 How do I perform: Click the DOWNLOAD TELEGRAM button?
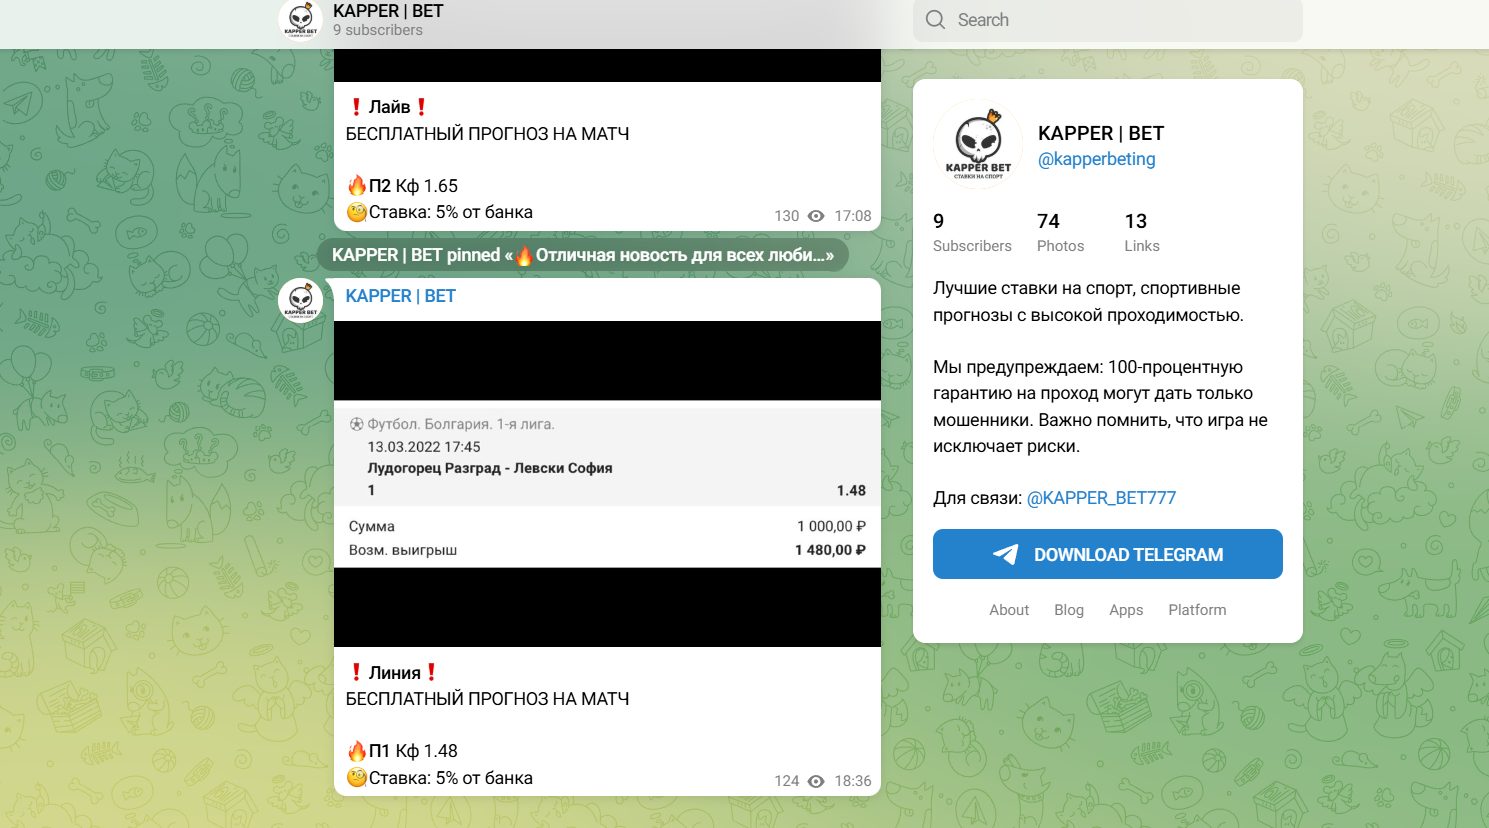1108,554
